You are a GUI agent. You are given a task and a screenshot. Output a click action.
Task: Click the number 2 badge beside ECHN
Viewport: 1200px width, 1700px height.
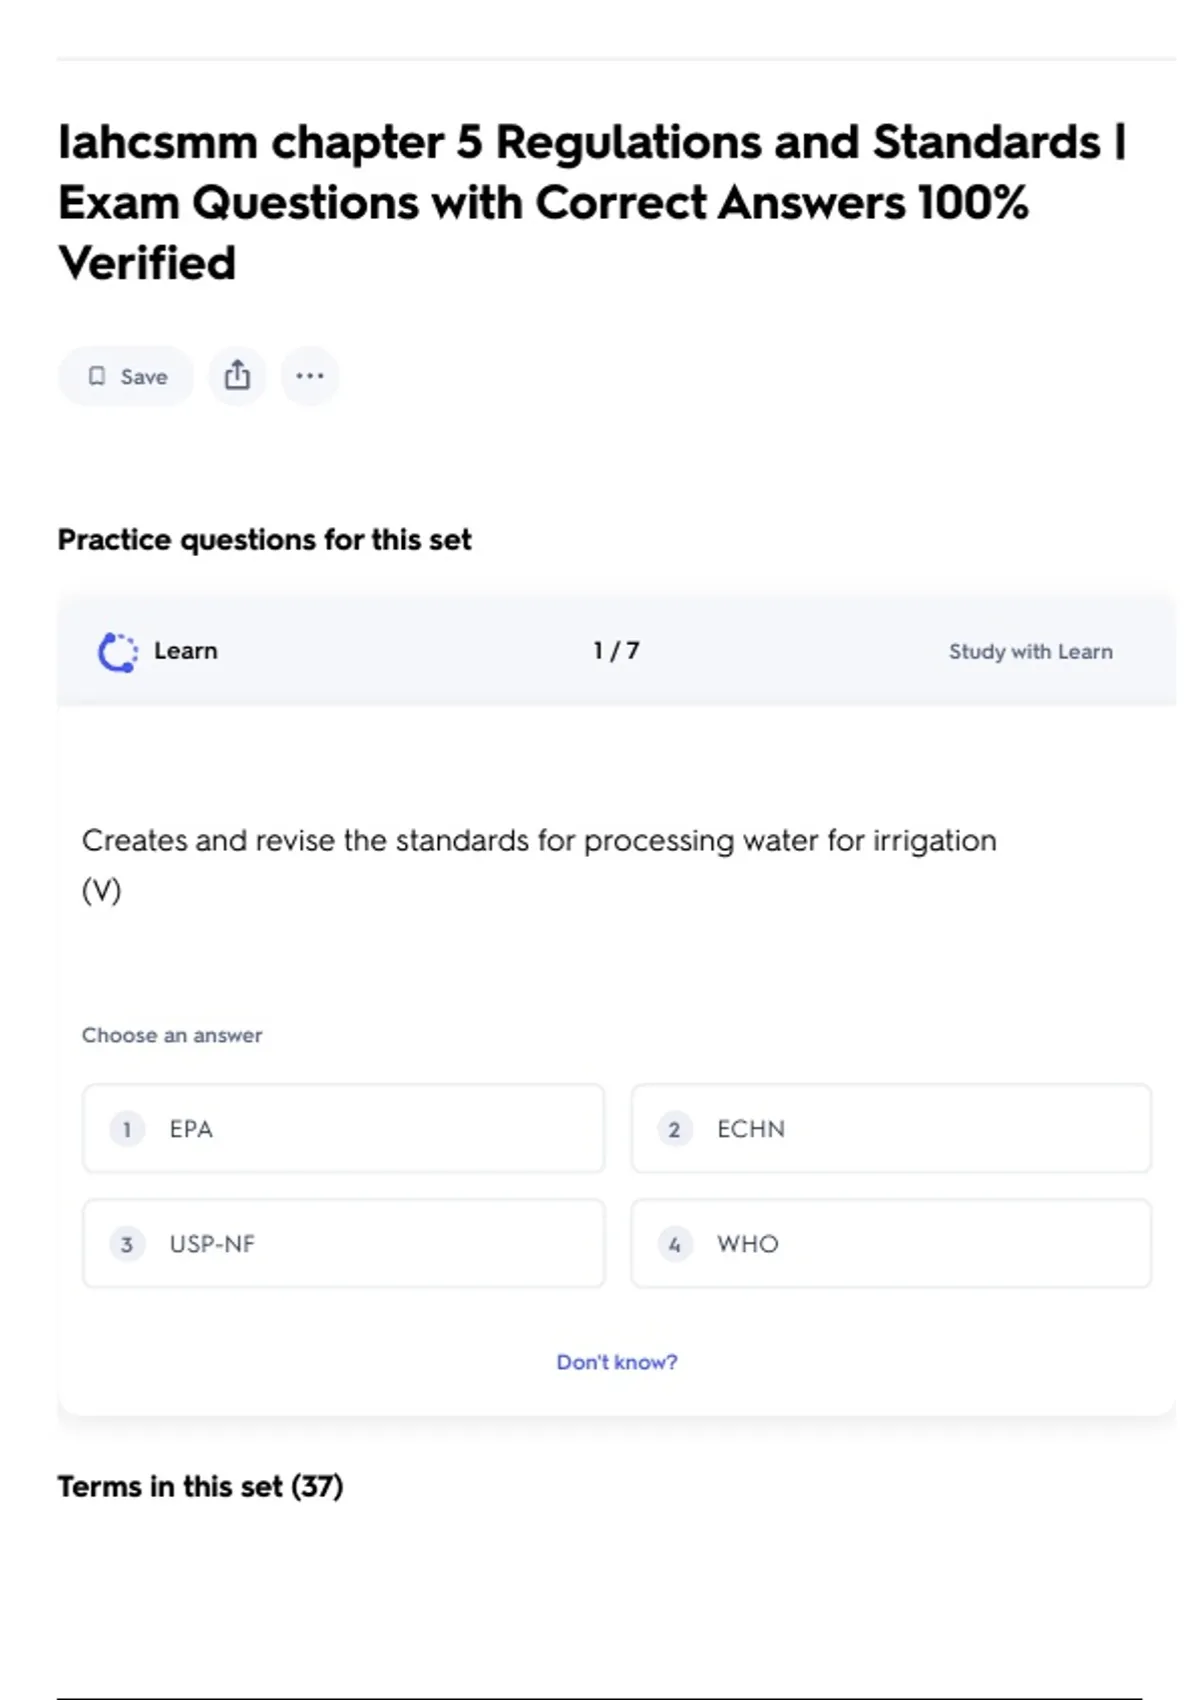coord(674,1130)
